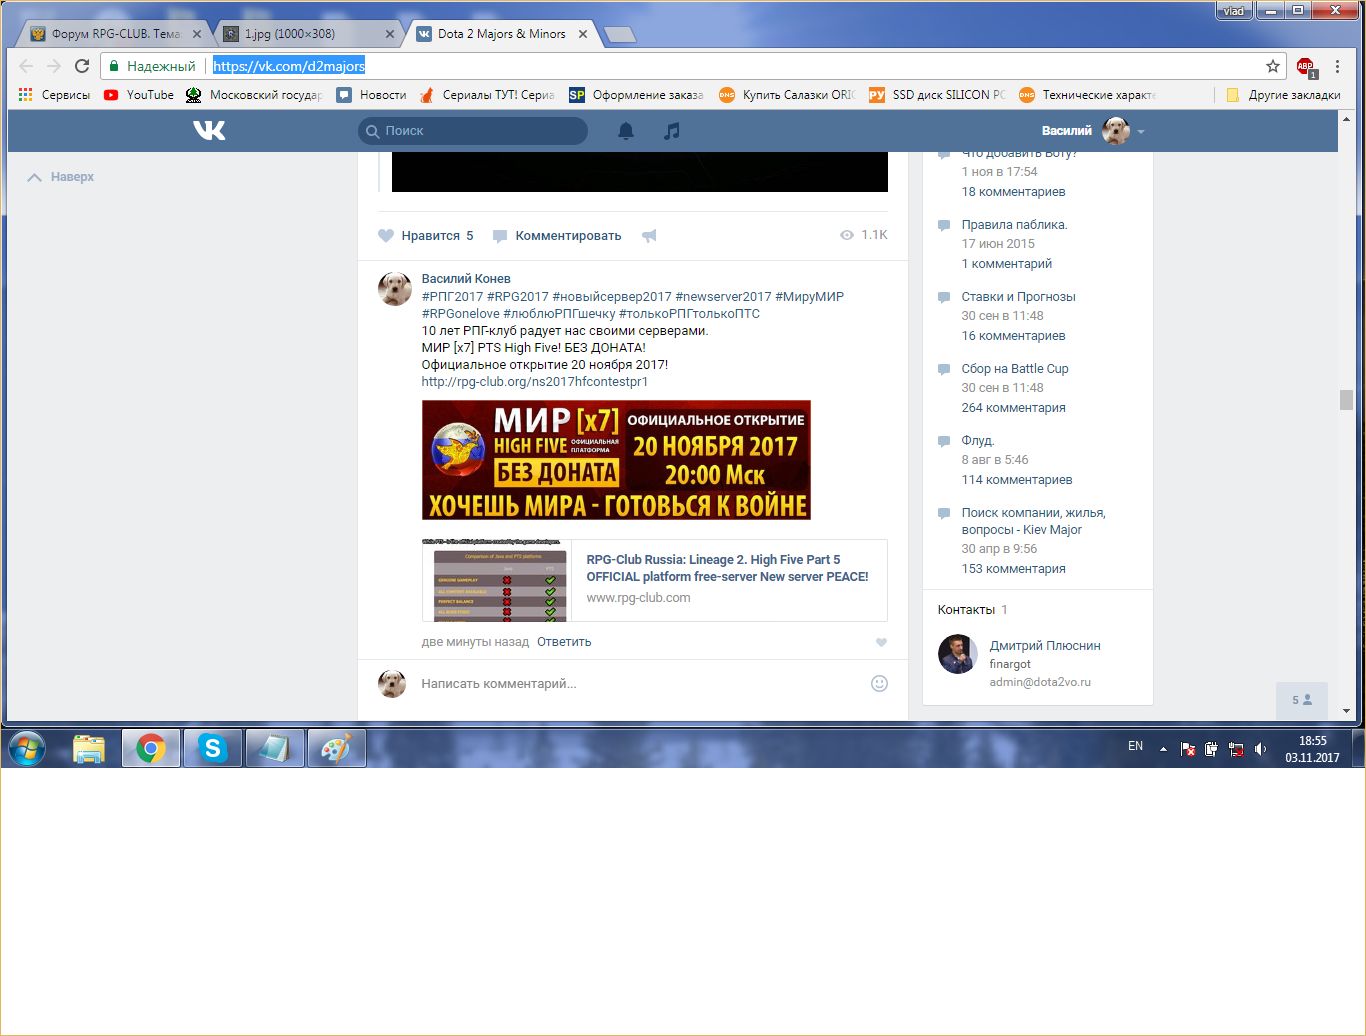Focus the Написать комментарий input
Viewport: 1366px width, 1036px height.
click(x=640, y=684)
